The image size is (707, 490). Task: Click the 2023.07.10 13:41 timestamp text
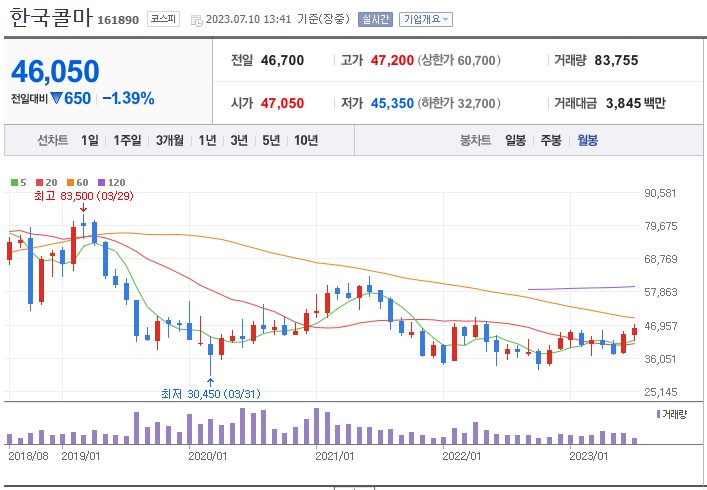(248, 19)
